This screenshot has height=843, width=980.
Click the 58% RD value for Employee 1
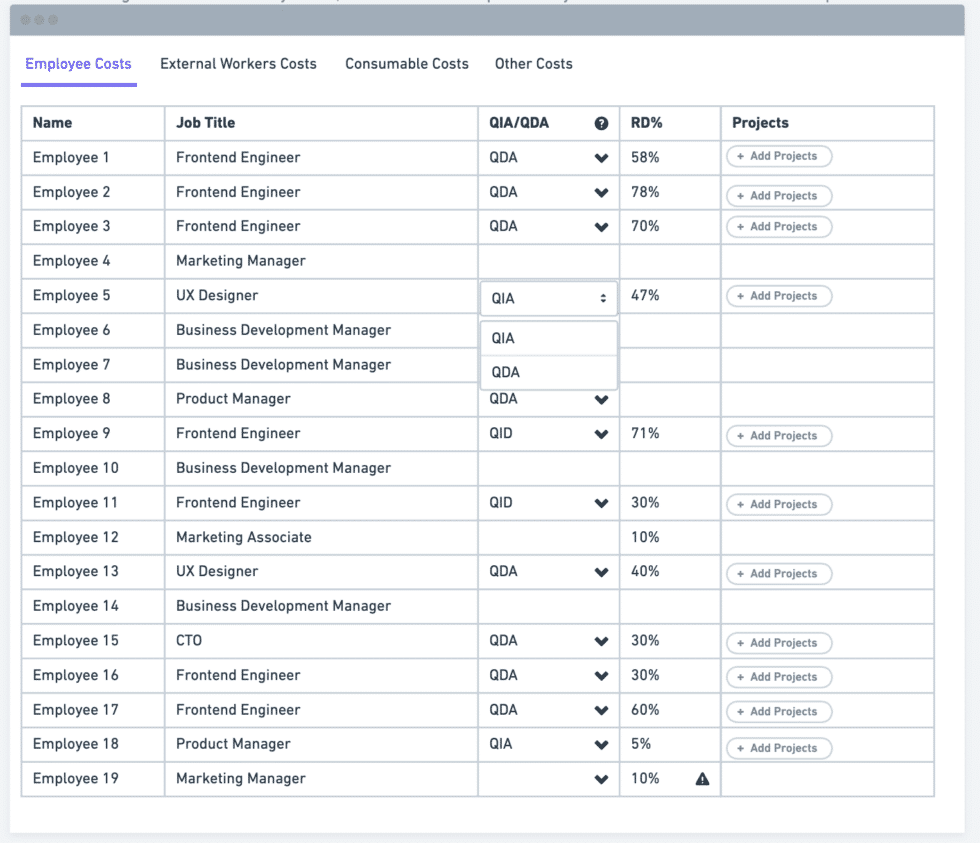tap(645, 157)
